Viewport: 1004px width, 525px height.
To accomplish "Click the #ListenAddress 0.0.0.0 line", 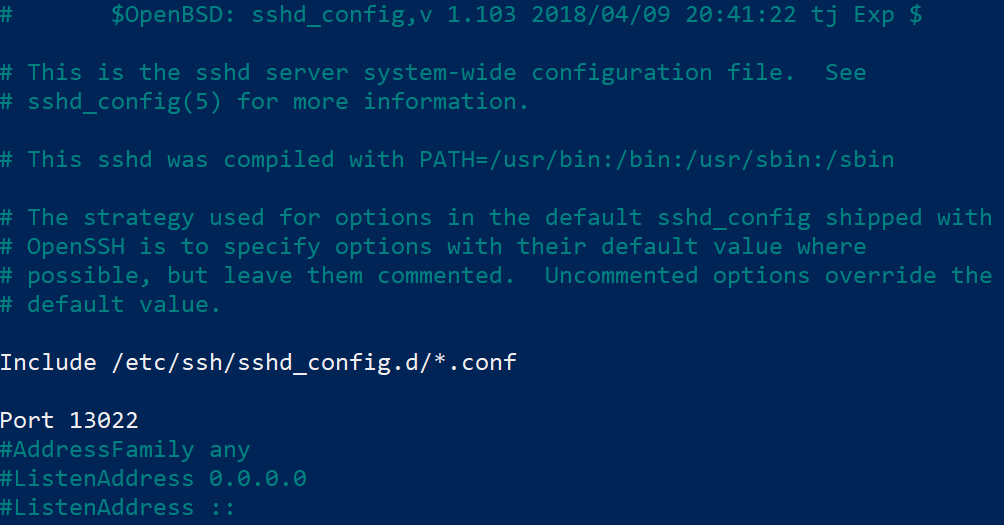I will pos(153,478).
